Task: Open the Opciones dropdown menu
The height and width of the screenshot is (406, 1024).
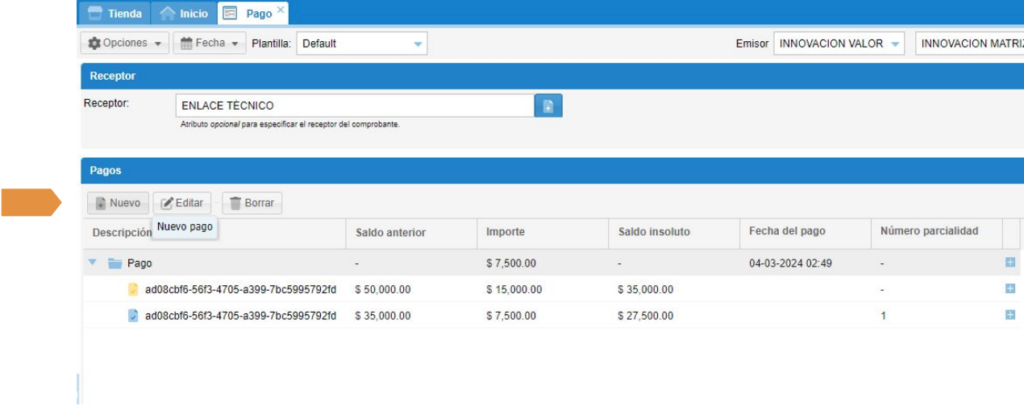Action: (126, 44)
